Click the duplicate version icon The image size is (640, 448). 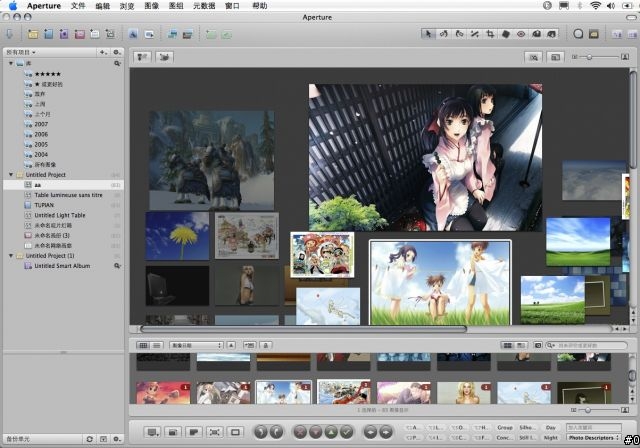188,34
